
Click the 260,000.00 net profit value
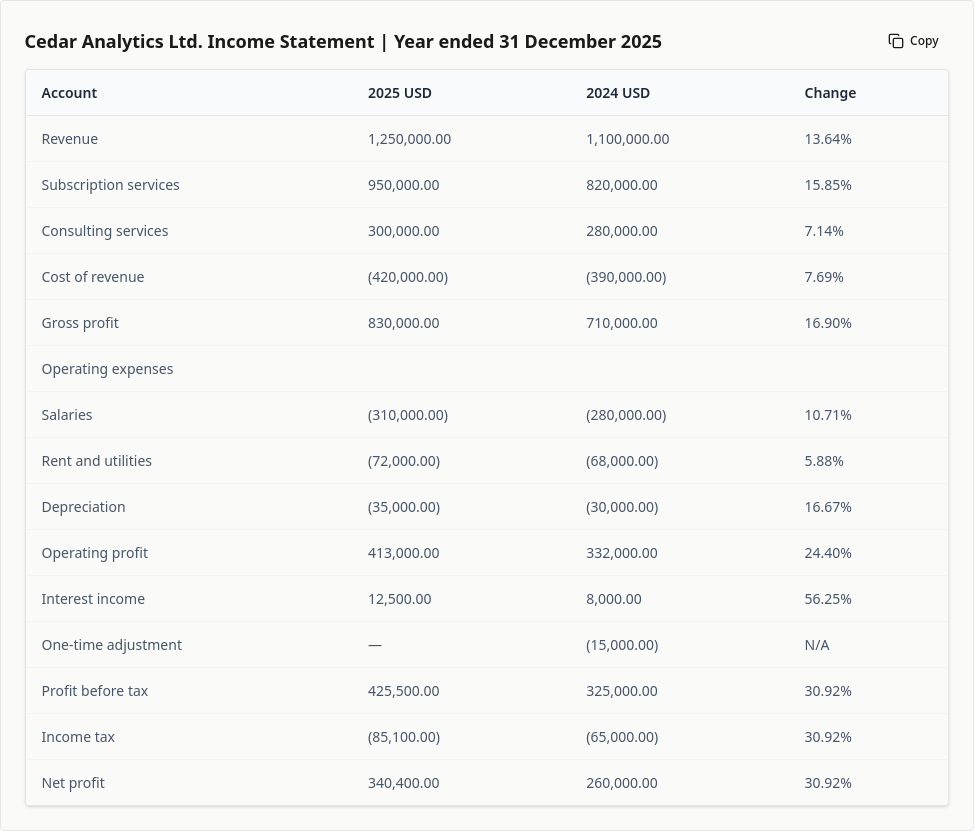pos(621,783)
